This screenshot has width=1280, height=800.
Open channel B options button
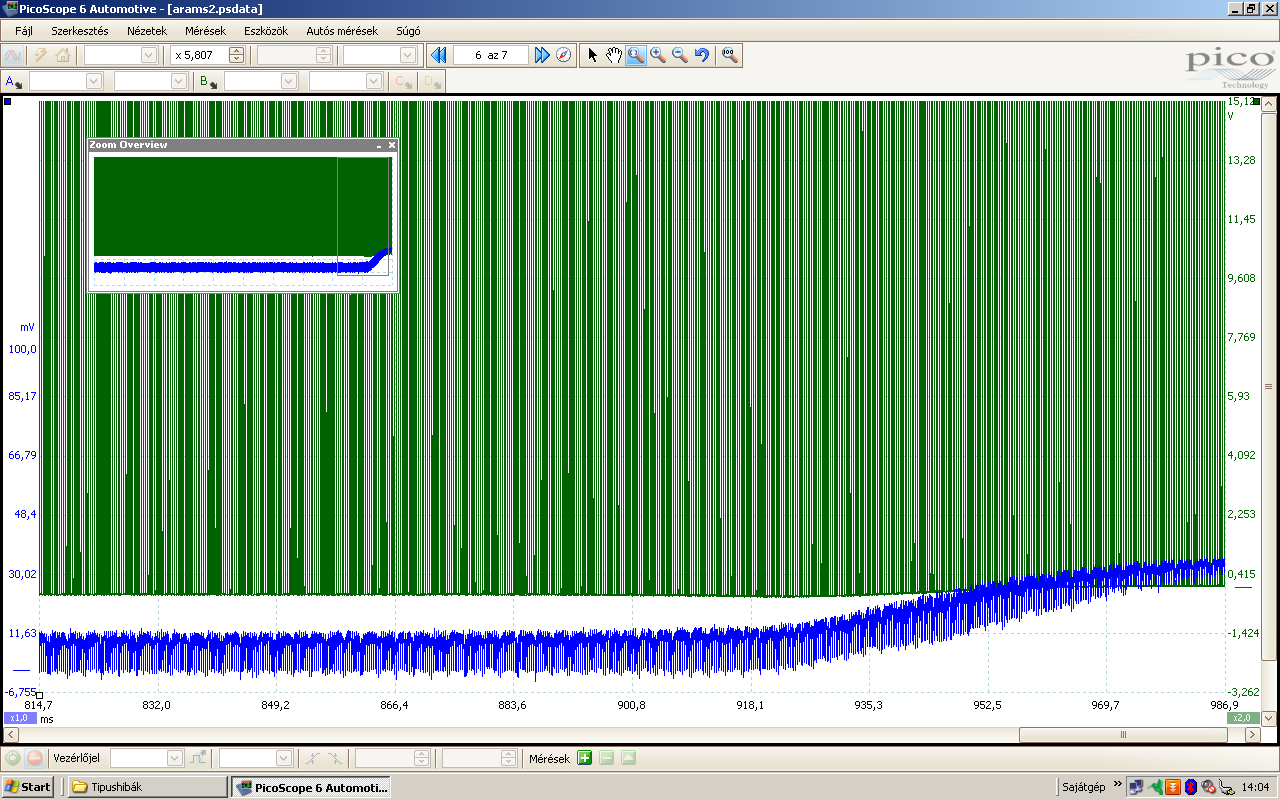coord(209,82)
